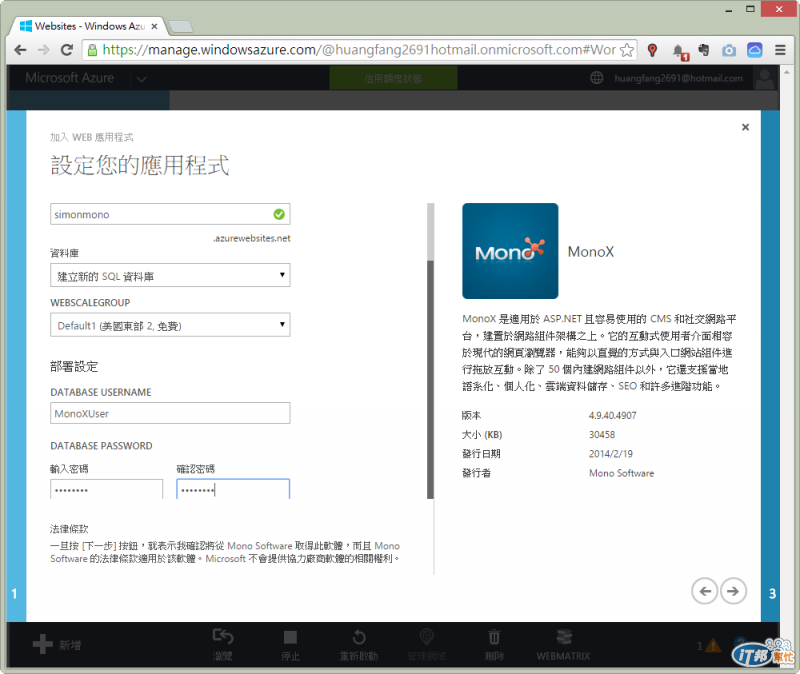800x674 pixels.
Task: Click the browser forward arrow
Action: [x=43, y=50]
